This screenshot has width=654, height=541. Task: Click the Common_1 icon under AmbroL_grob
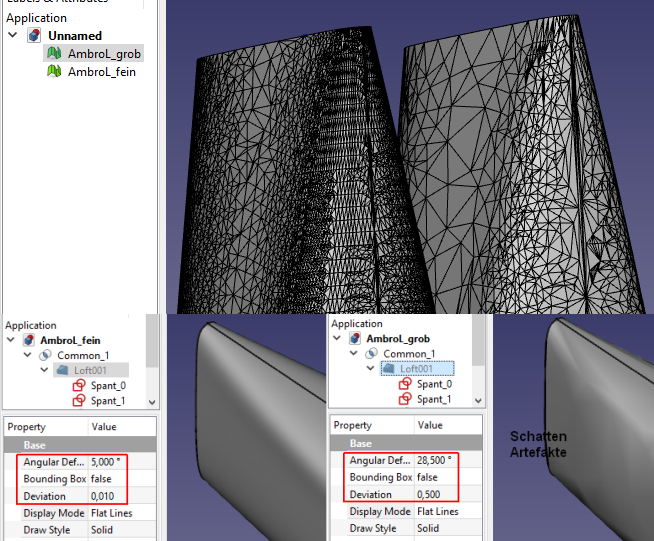371,354
